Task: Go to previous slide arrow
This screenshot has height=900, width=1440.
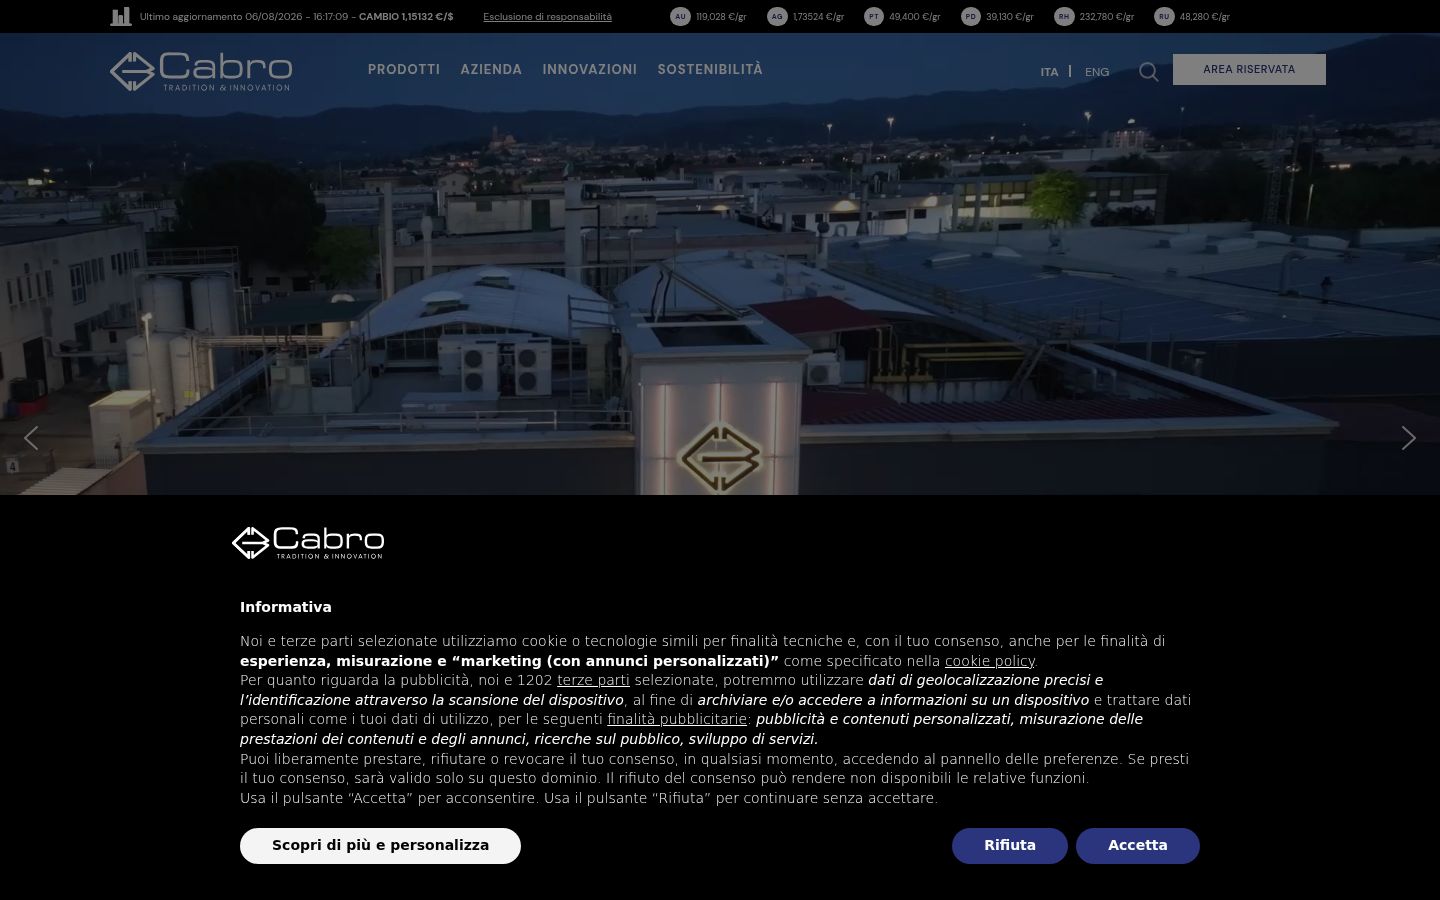Action: tap(31, 438)
